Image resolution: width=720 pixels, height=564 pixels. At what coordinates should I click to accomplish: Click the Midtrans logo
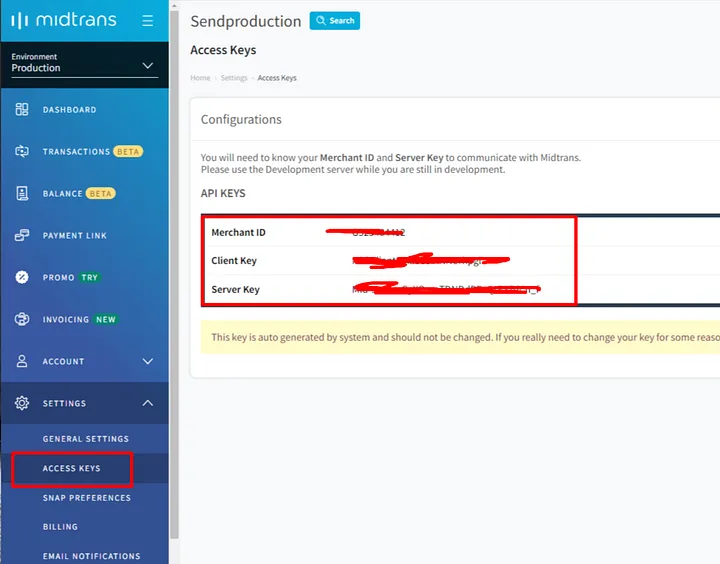pyautogui.click(x=63, y=20)
